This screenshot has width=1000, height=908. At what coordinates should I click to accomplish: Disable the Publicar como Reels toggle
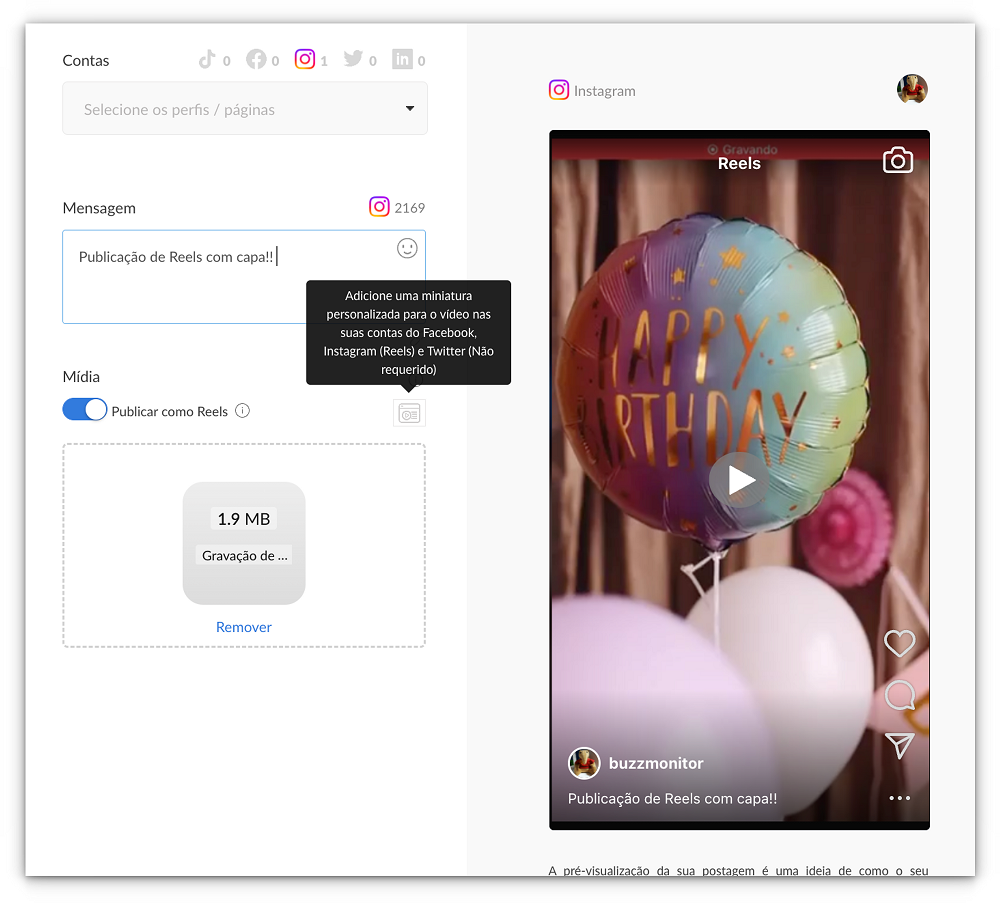tap(85, 410)
